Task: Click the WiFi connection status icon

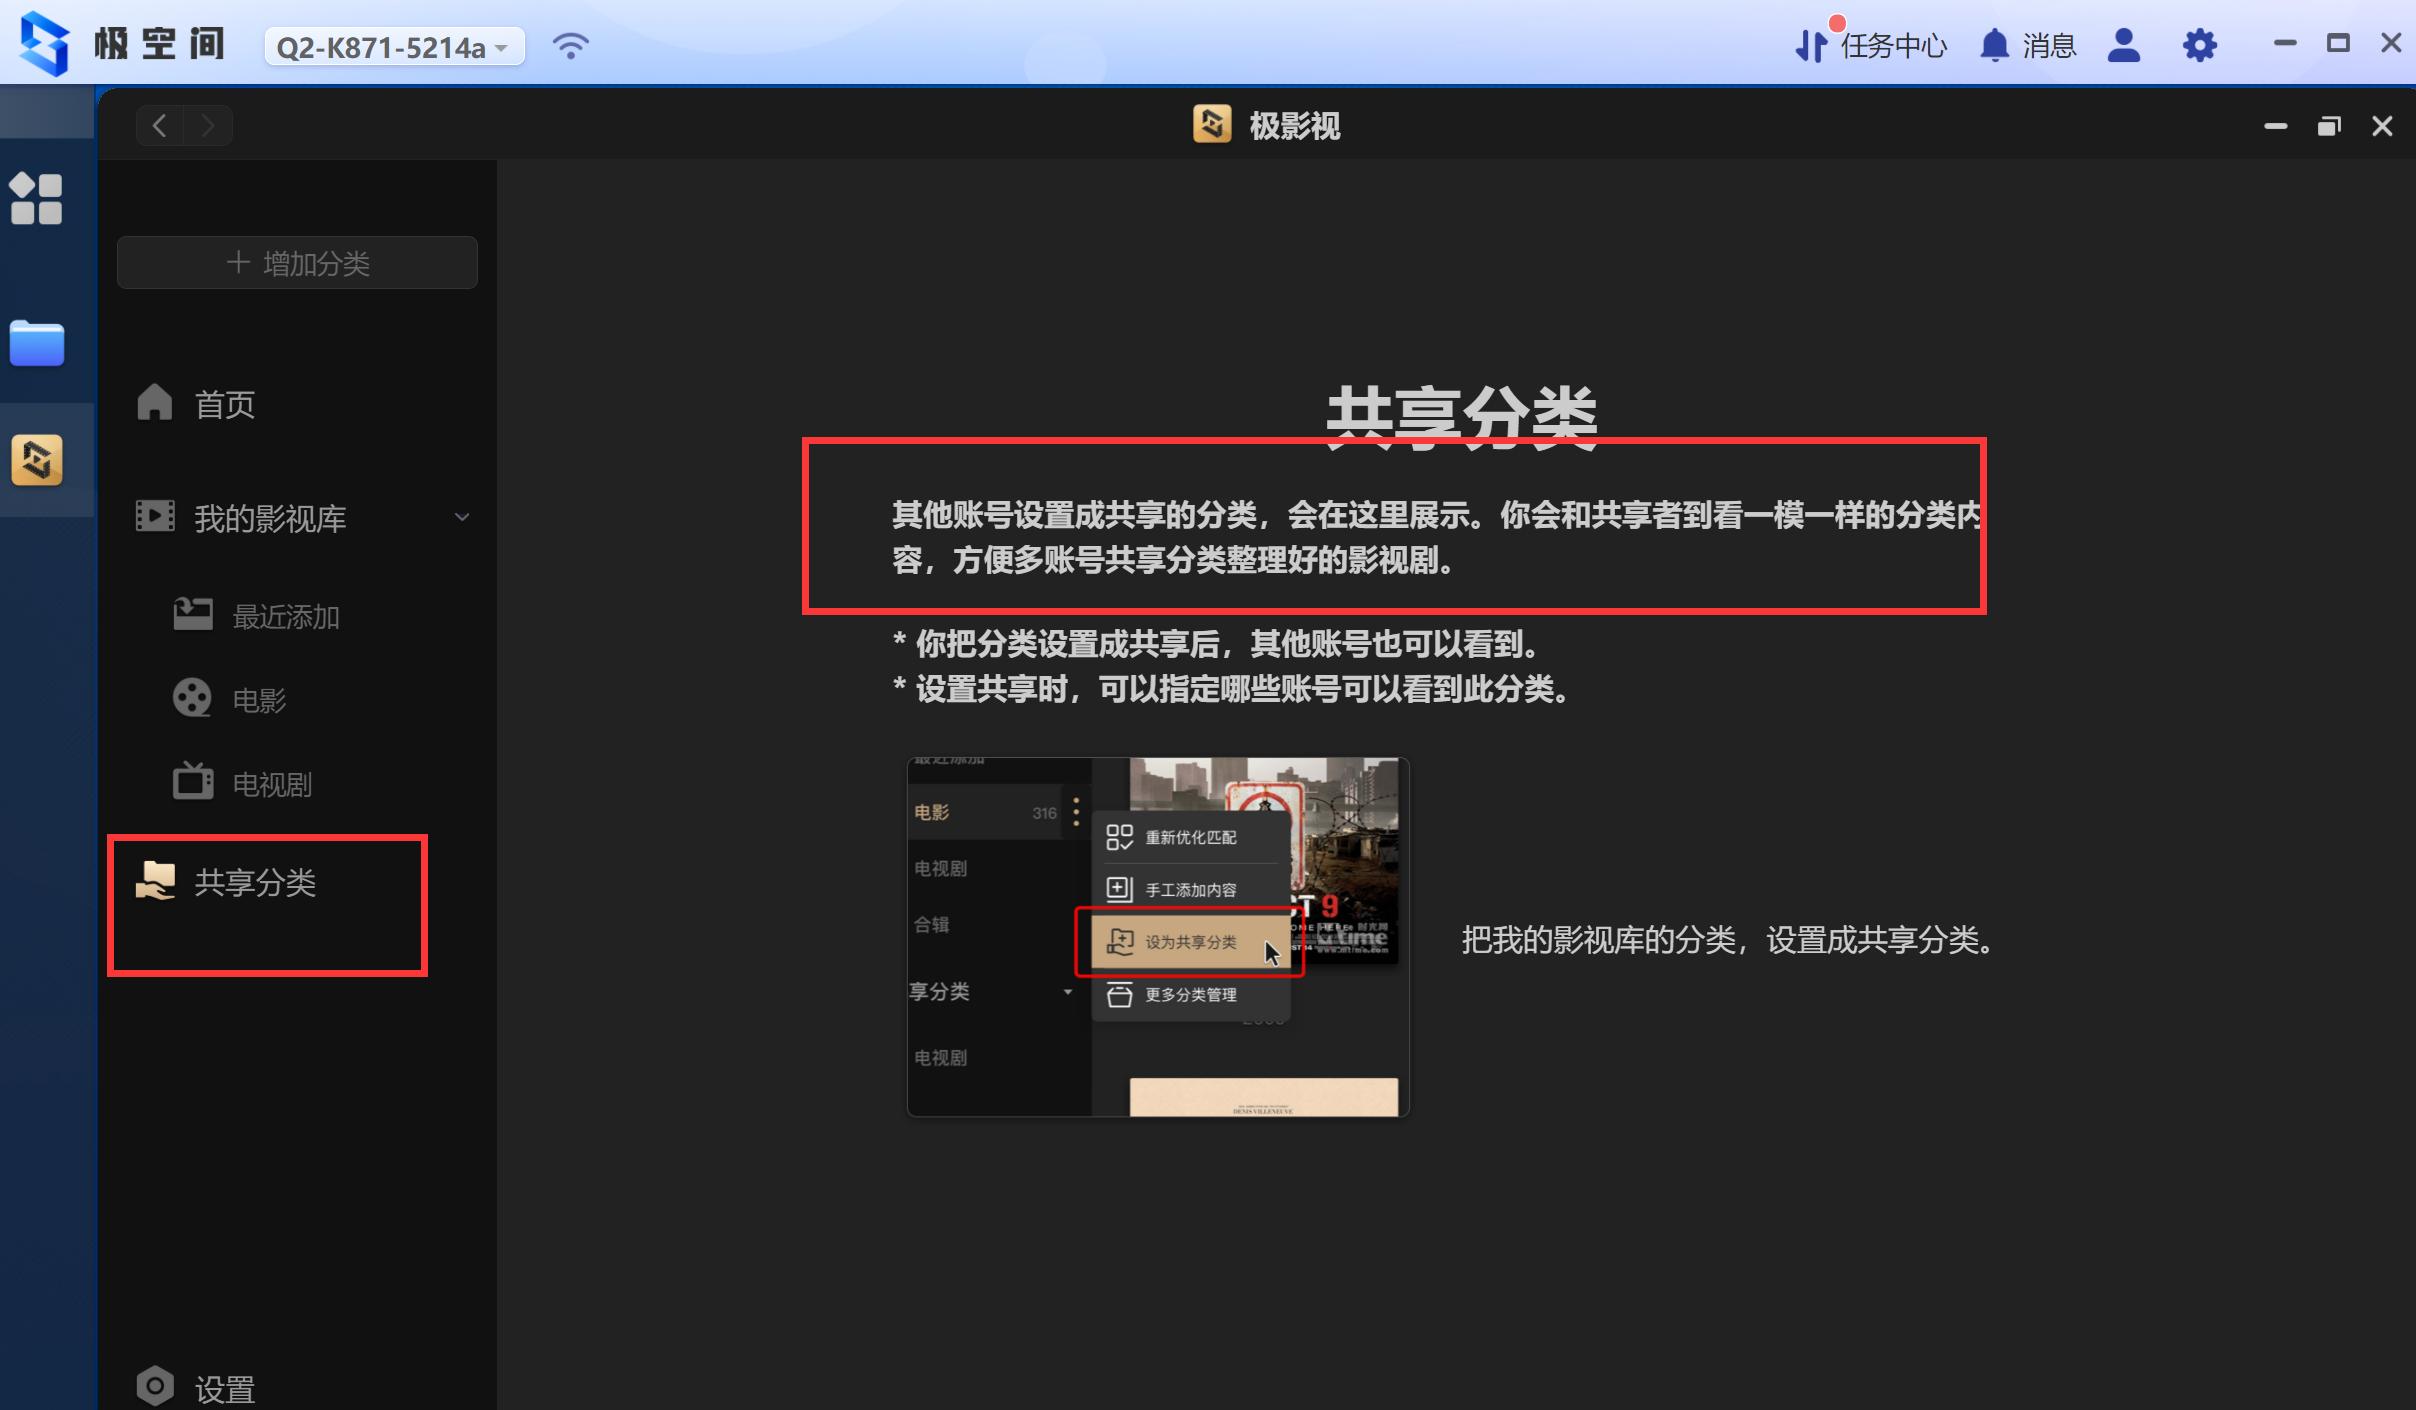Action: 568,44
